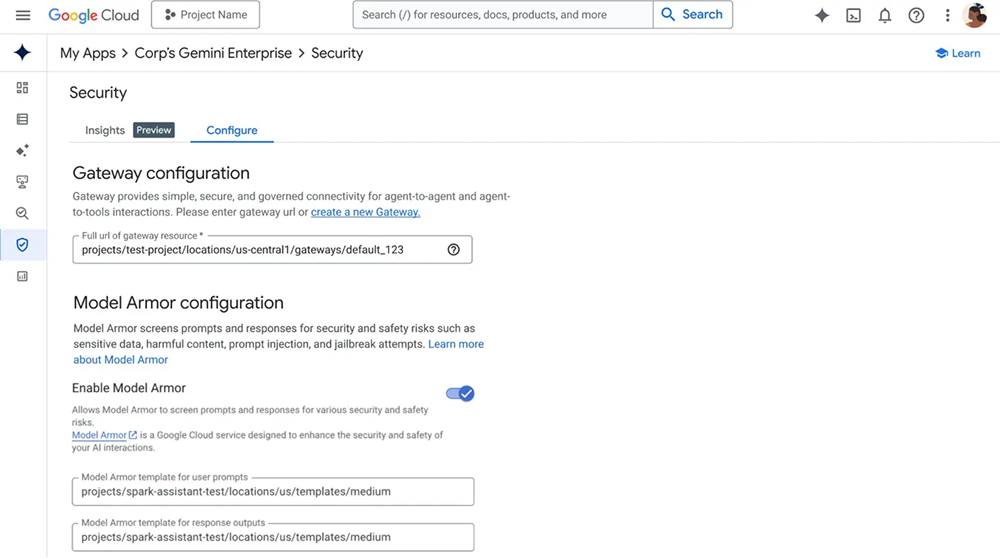
Task: Open the agents sparkle sidebar icon
Action: 22,151
